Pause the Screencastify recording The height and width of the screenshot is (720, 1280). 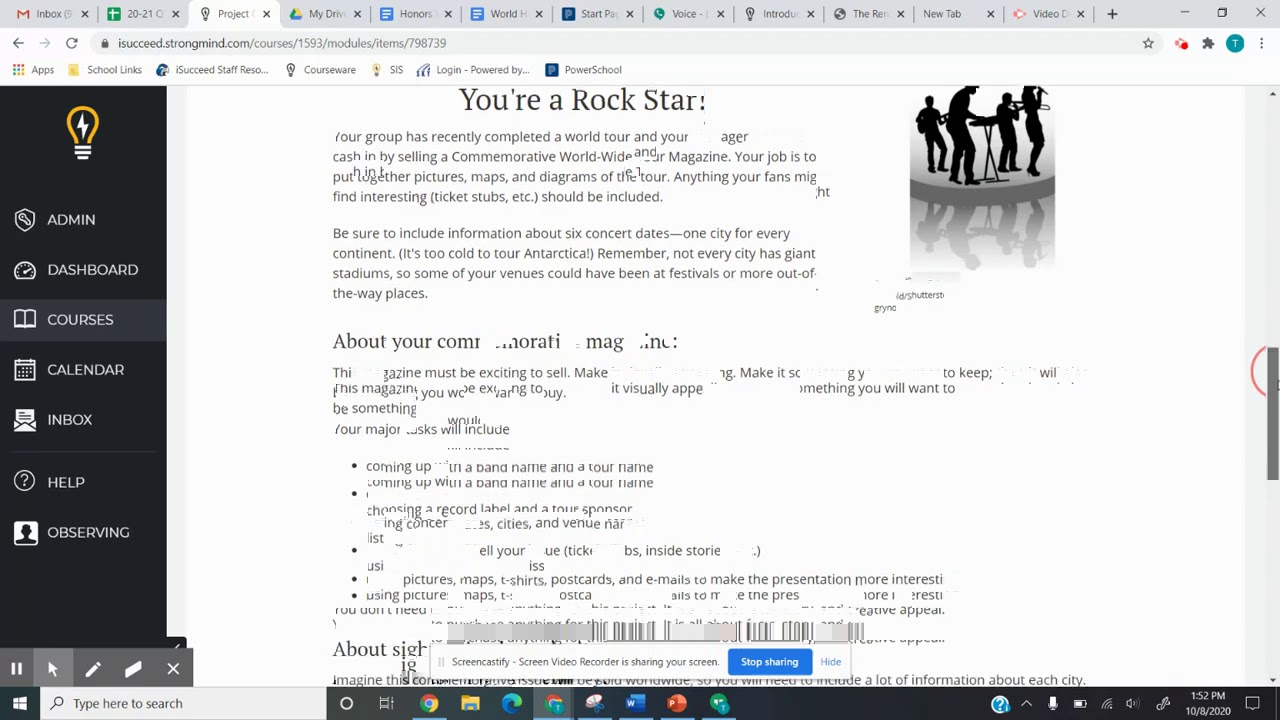coord(17,669)
